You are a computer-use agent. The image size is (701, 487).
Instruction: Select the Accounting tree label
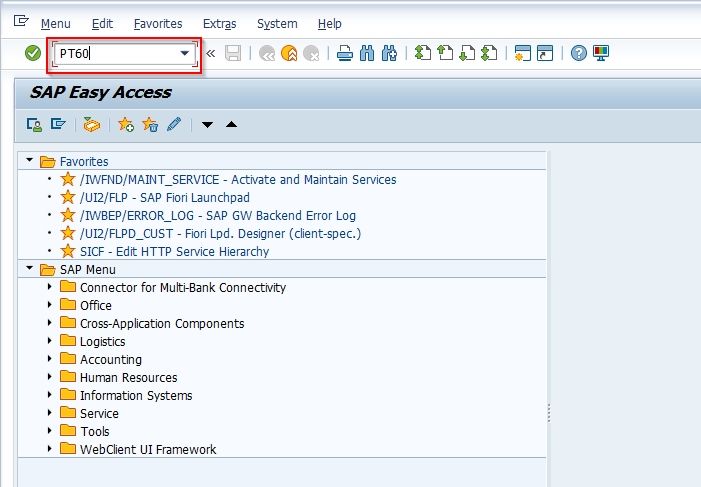coord(110,360)
